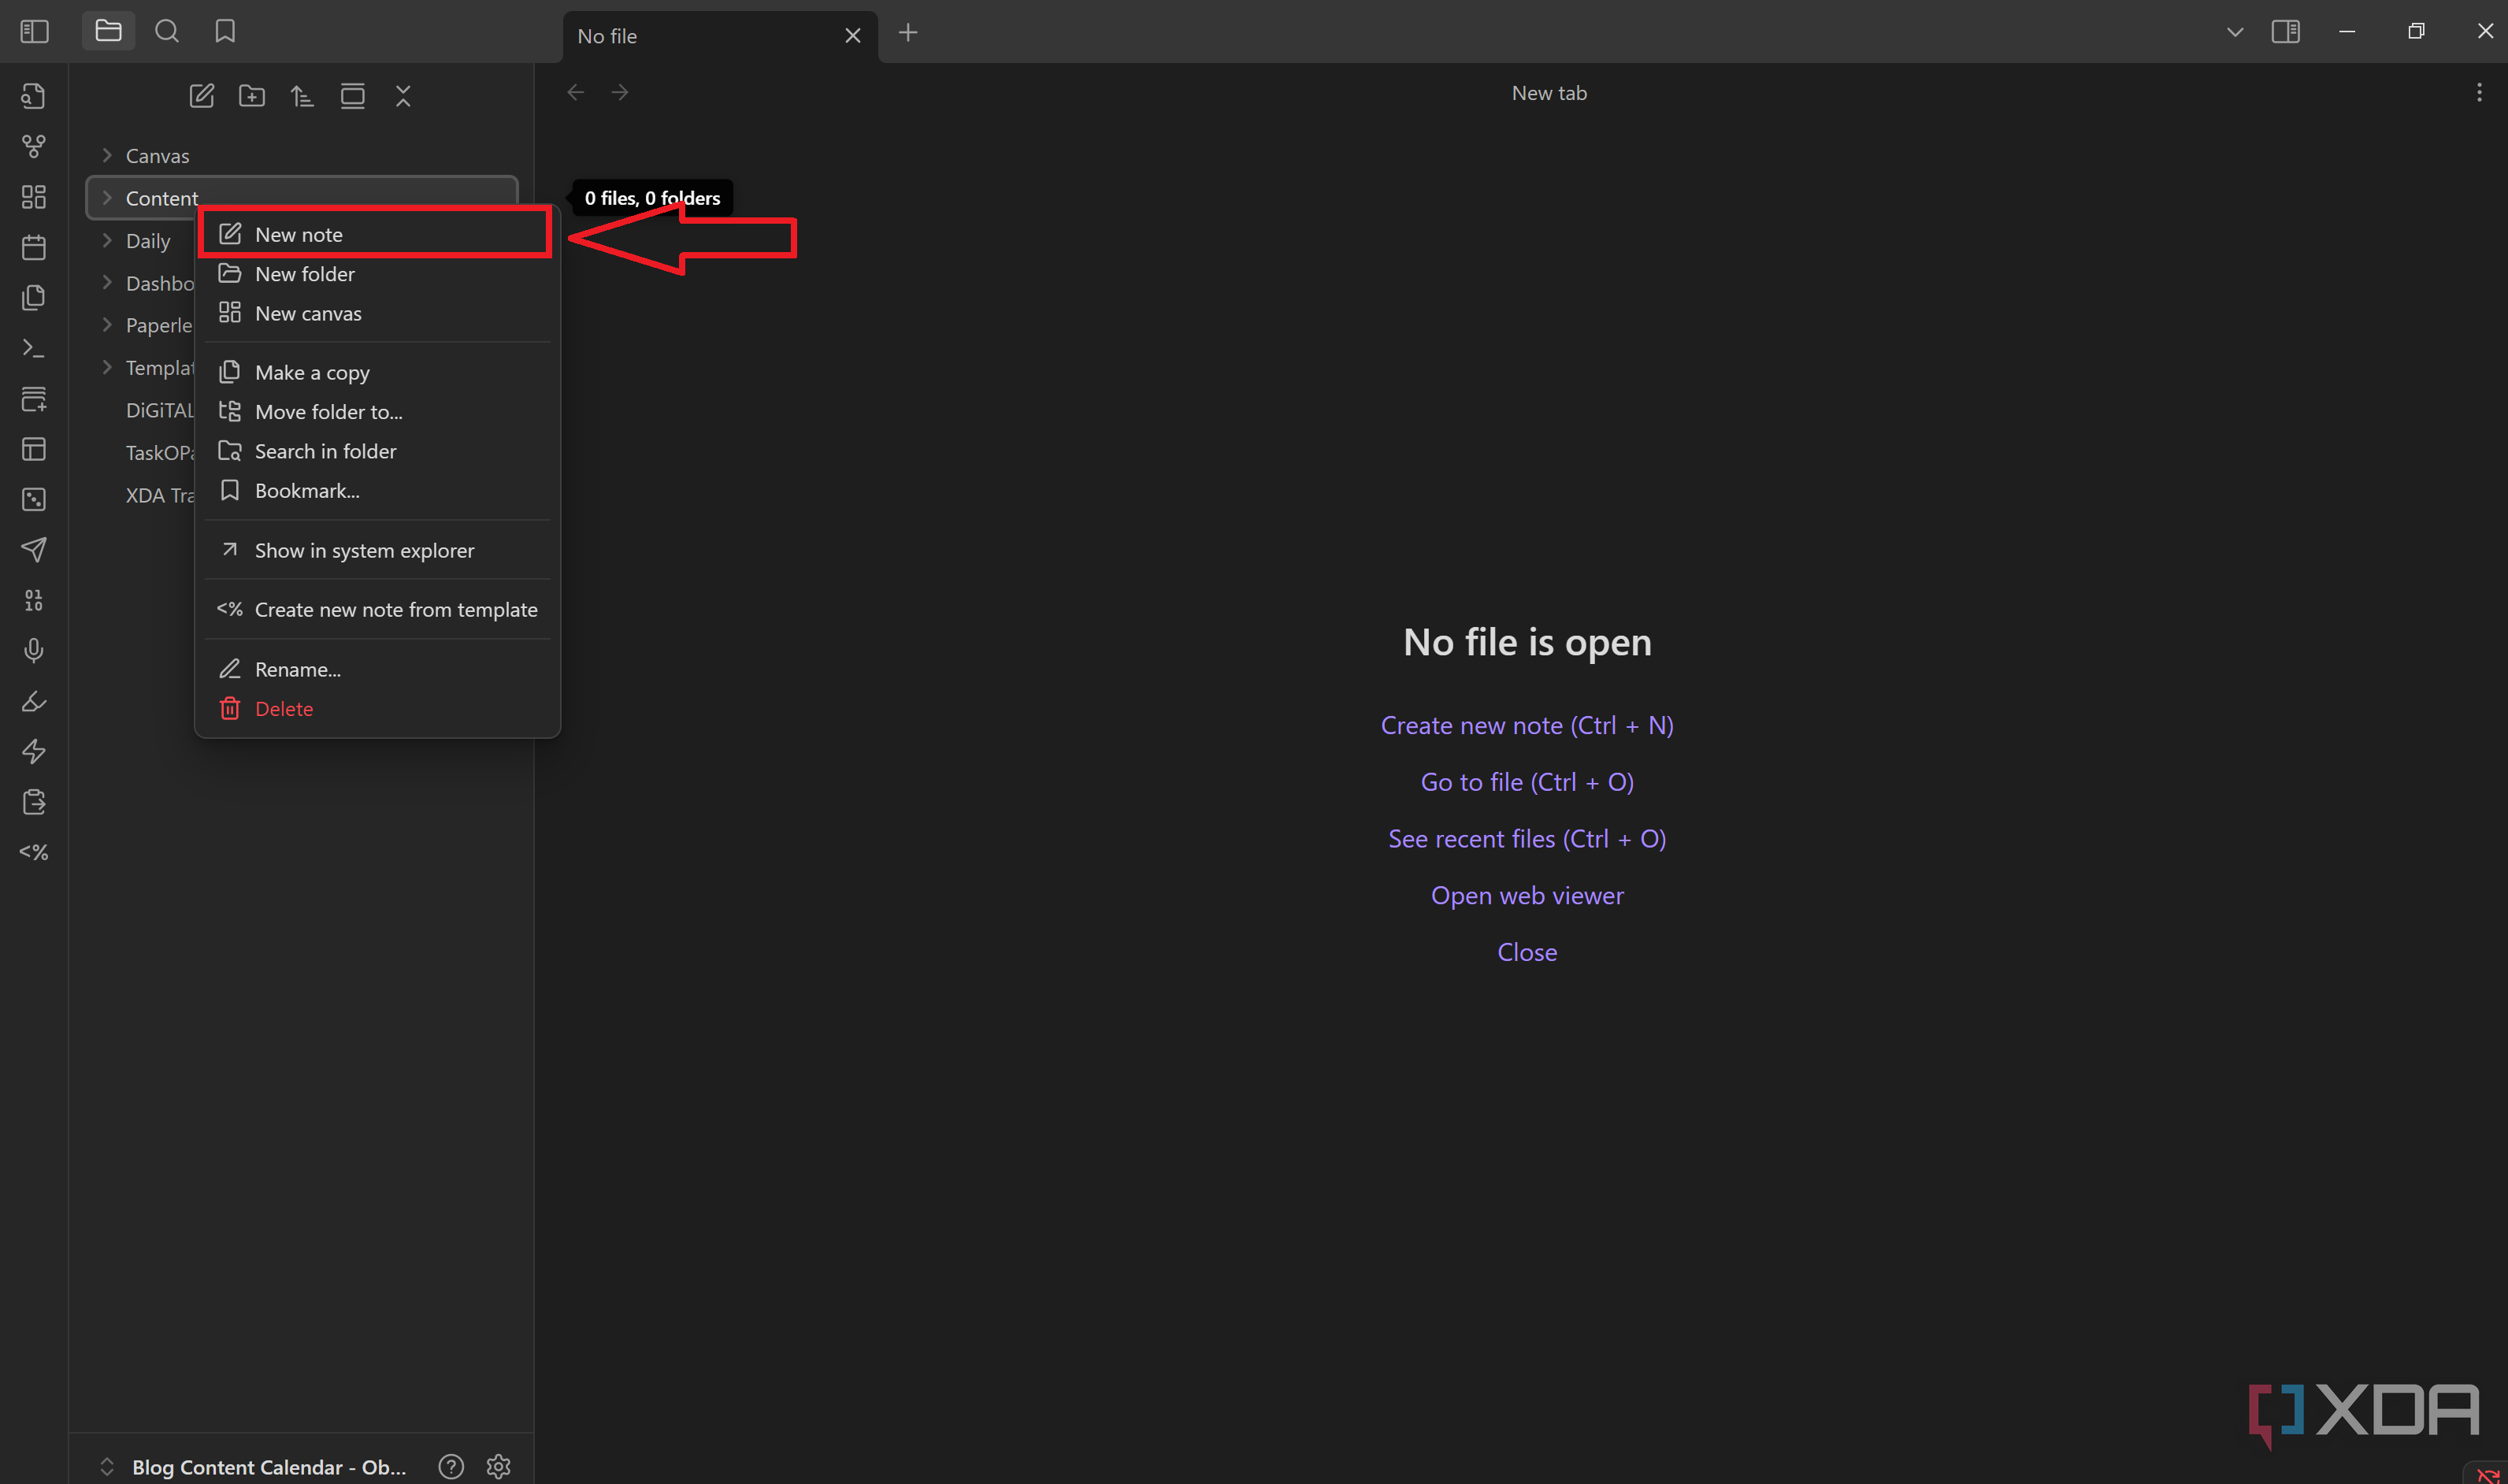Open new tab with plus button
The image size is (2508, 1484).
tap(908, 33)
